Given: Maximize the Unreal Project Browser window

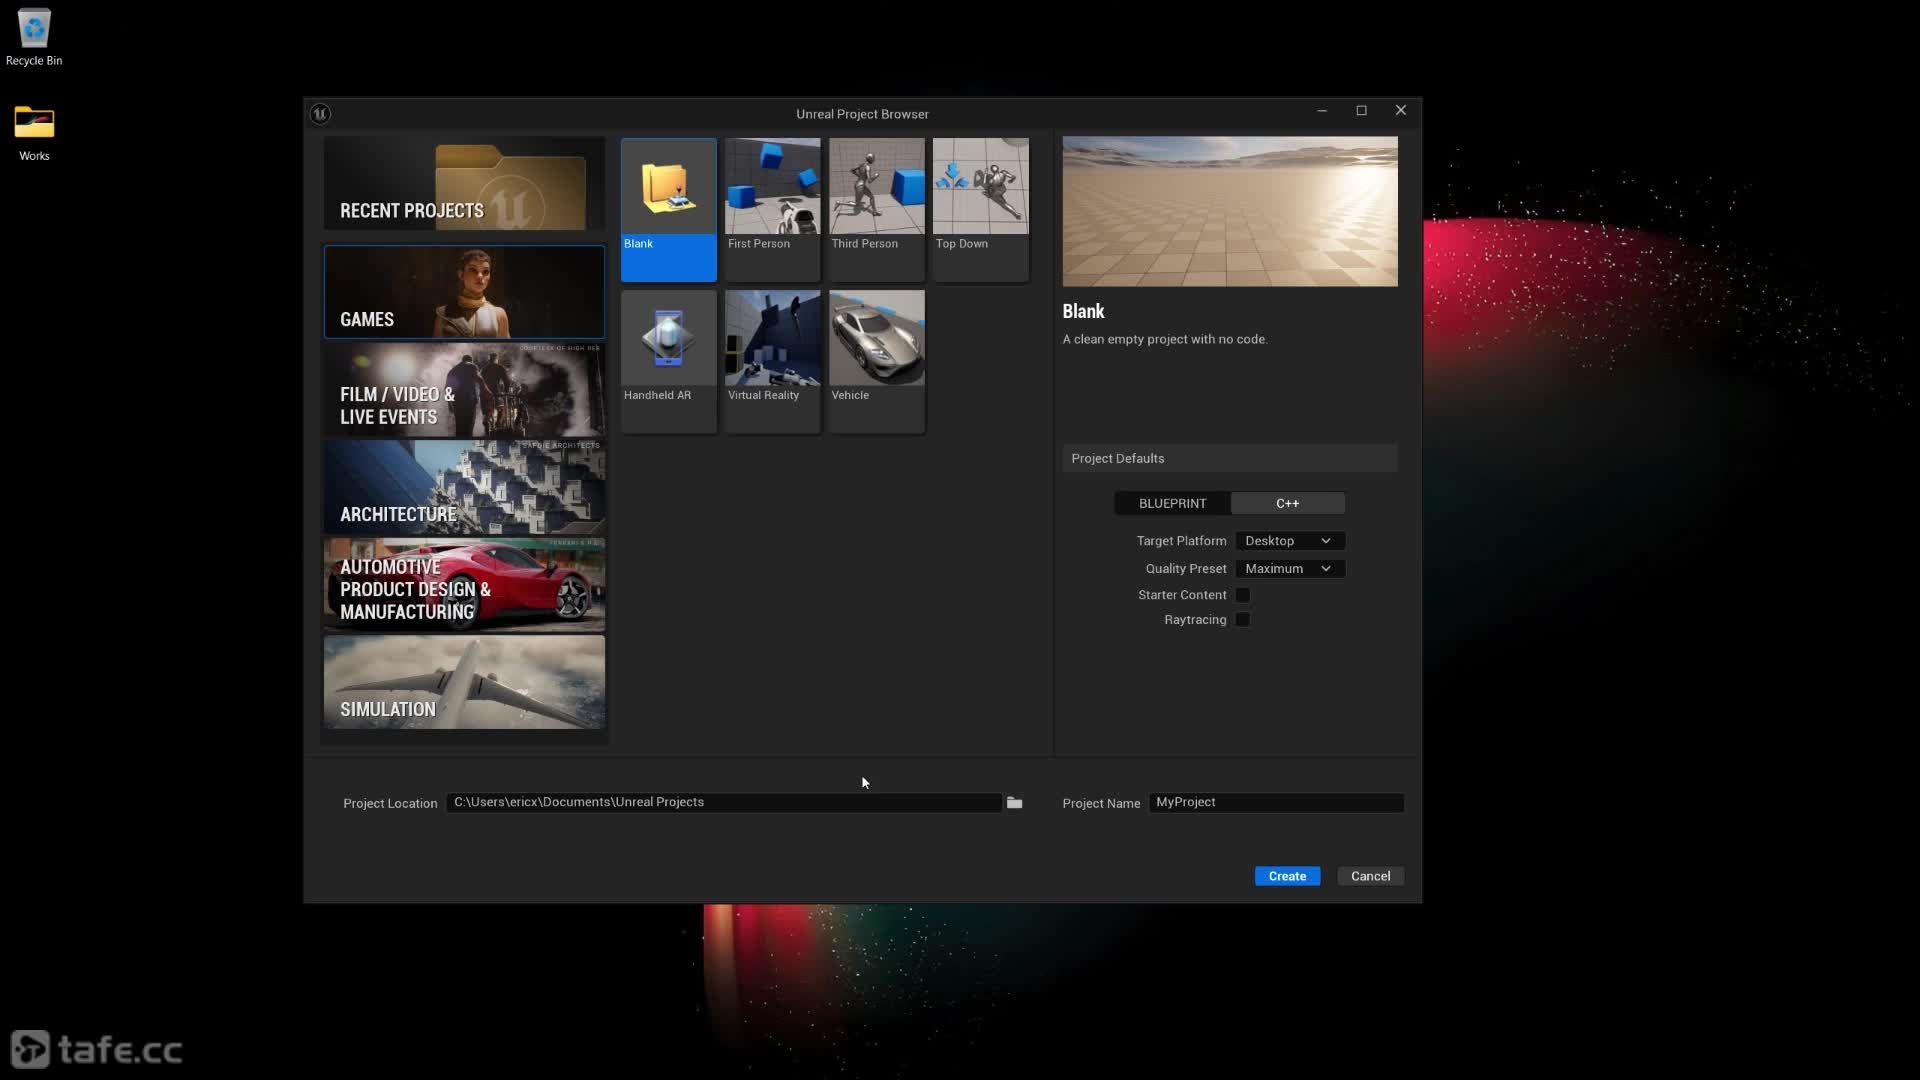Looking at the screenshot, I should (x=1361, y=110).
